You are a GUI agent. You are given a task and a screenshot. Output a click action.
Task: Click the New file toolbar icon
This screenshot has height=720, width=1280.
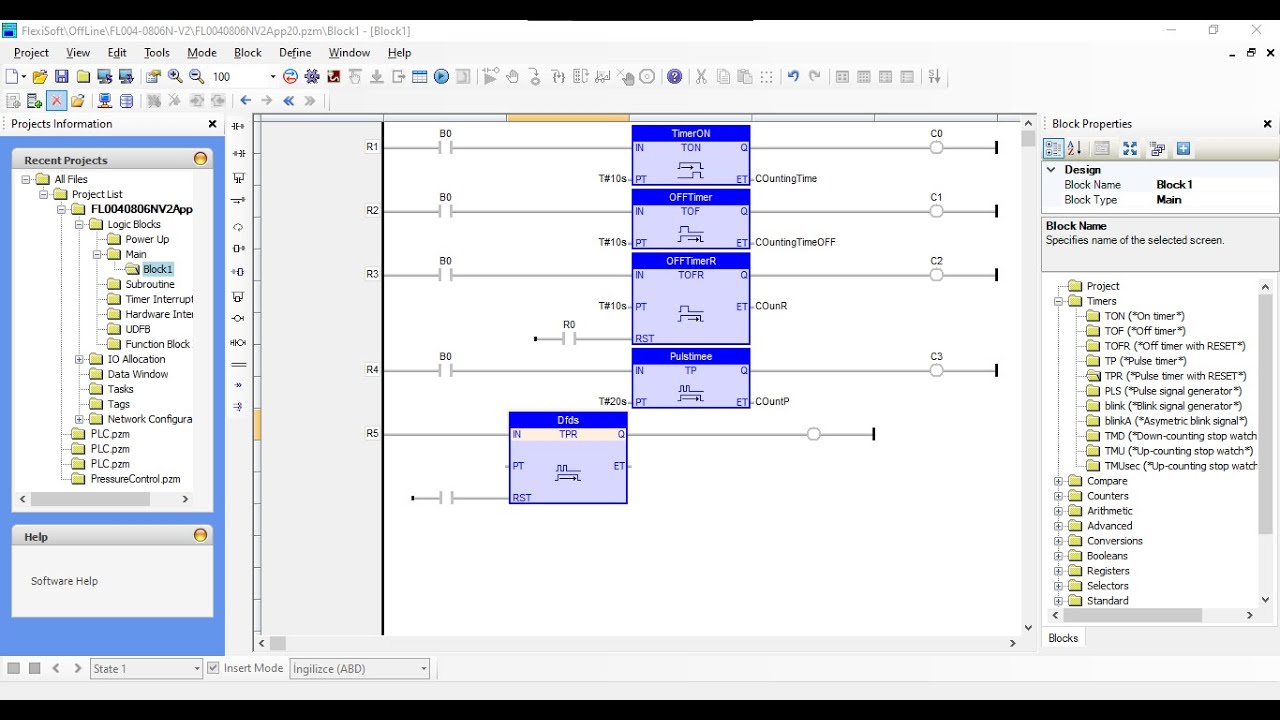(x=12, y=77)
